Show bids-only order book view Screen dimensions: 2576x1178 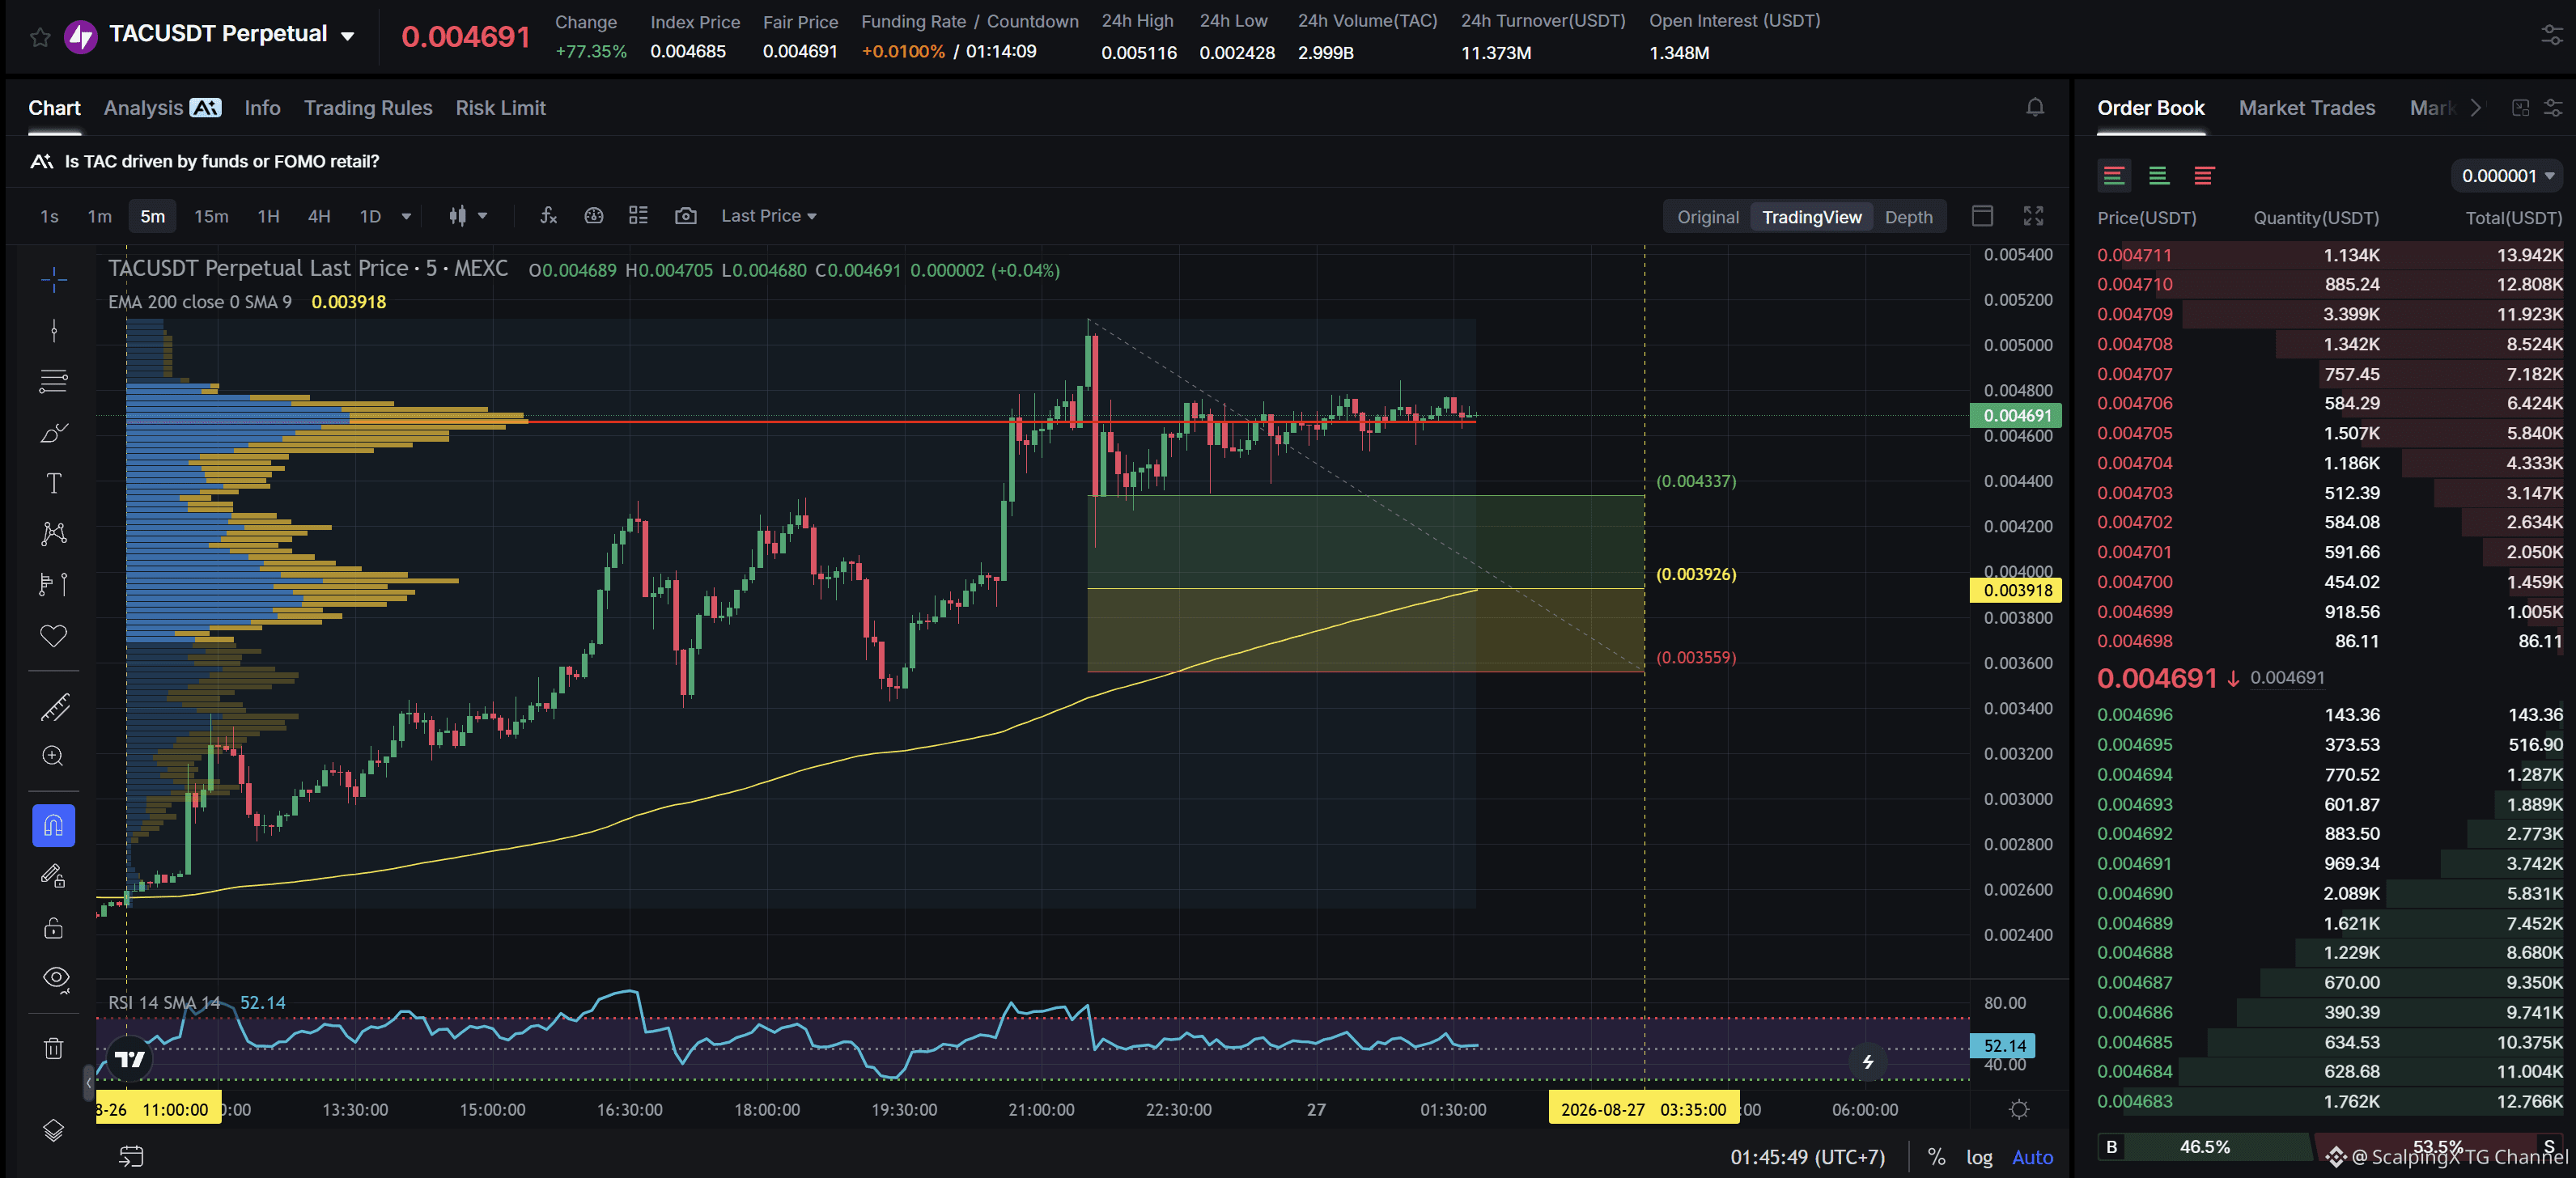pos(2158,176)
